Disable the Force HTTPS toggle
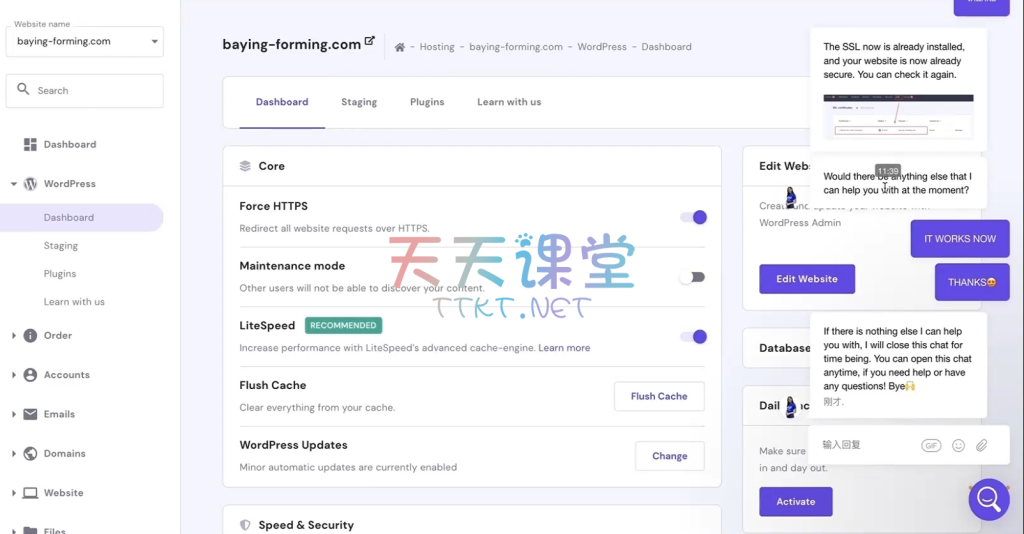Screen dimensions: 1024x534 (693, 217)
